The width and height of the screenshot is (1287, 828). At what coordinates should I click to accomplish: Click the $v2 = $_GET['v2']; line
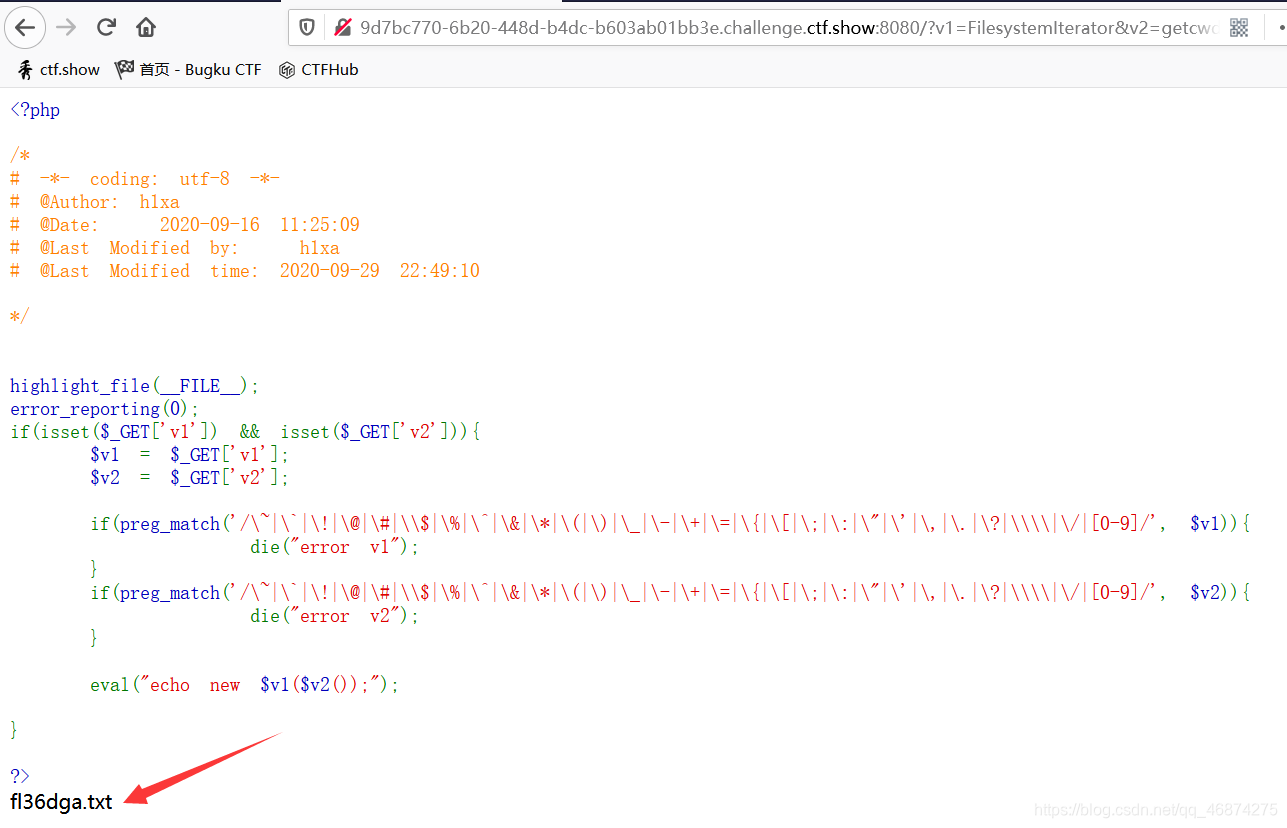(189, 478)
